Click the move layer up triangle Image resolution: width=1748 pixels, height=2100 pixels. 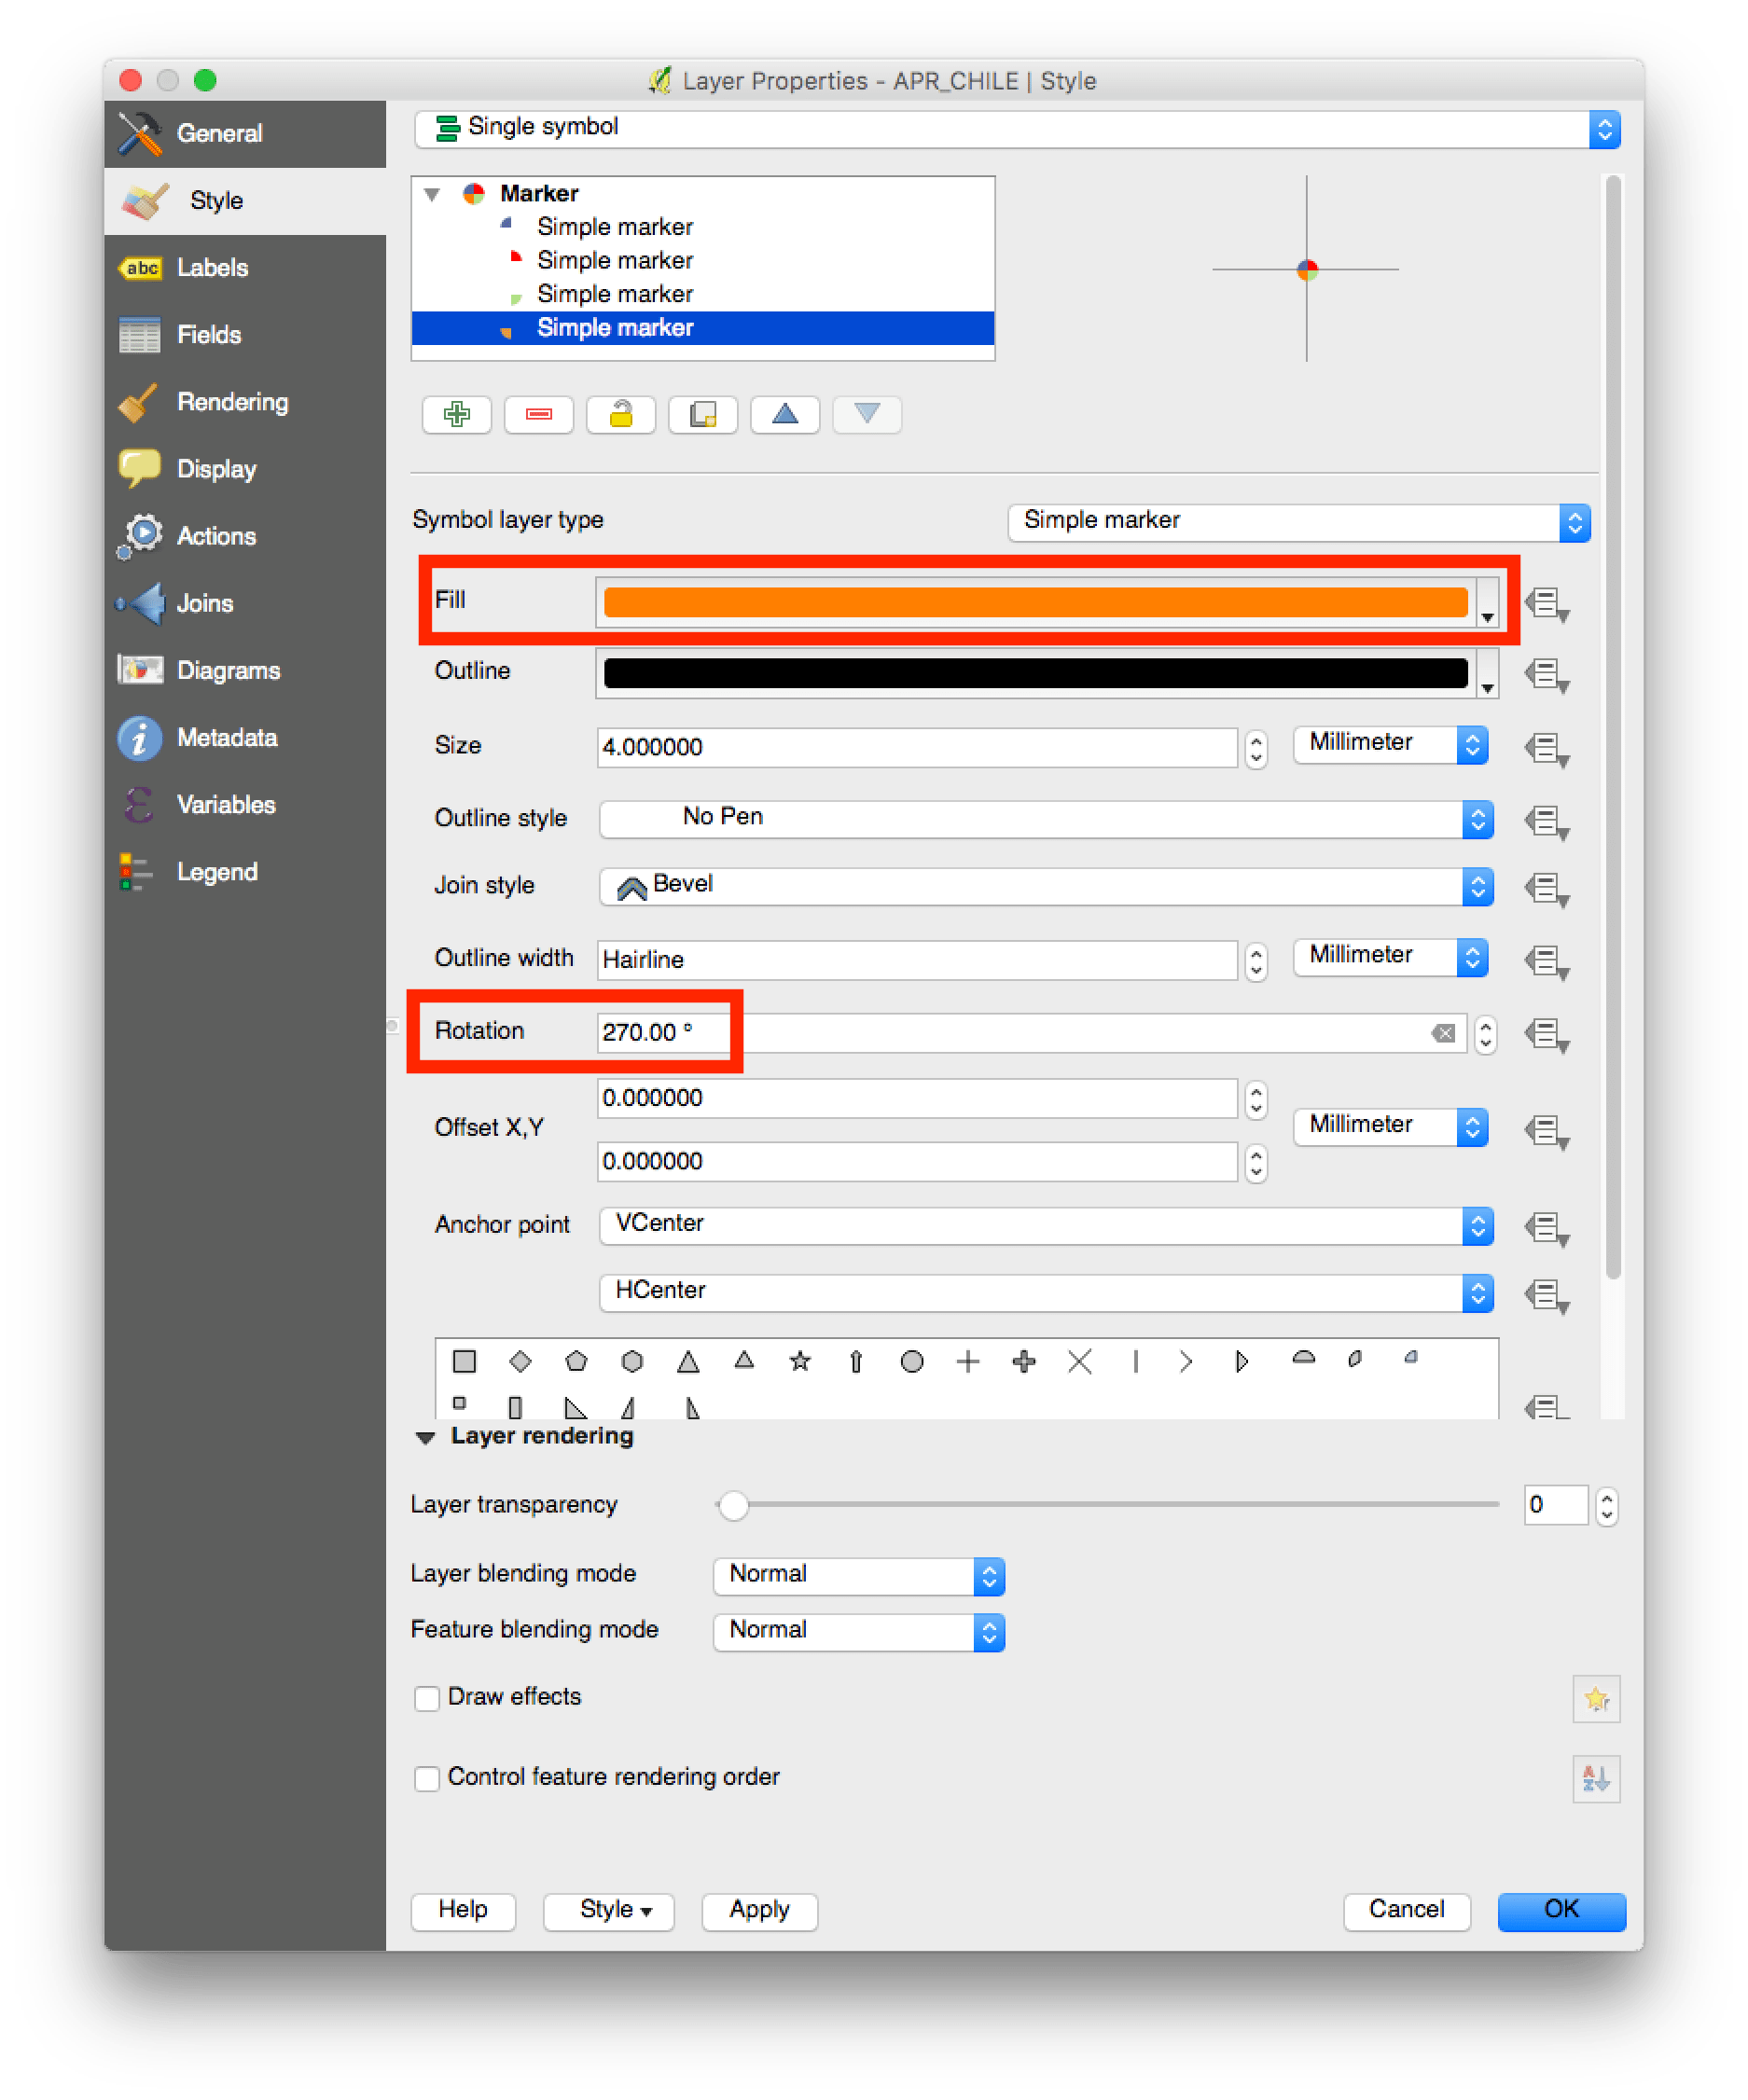click(785, 414)
